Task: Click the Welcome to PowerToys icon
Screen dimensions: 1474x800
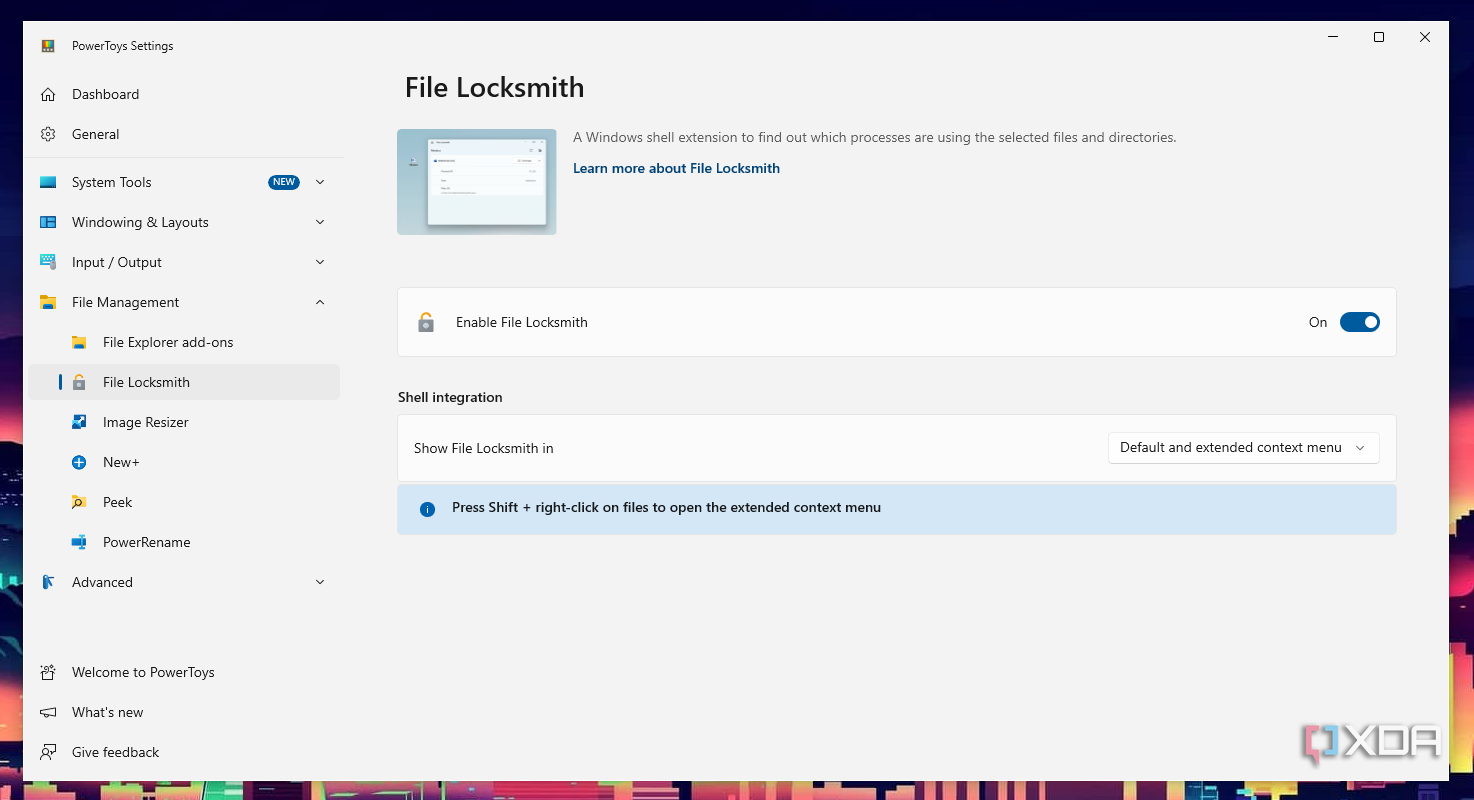Action: 48,672
